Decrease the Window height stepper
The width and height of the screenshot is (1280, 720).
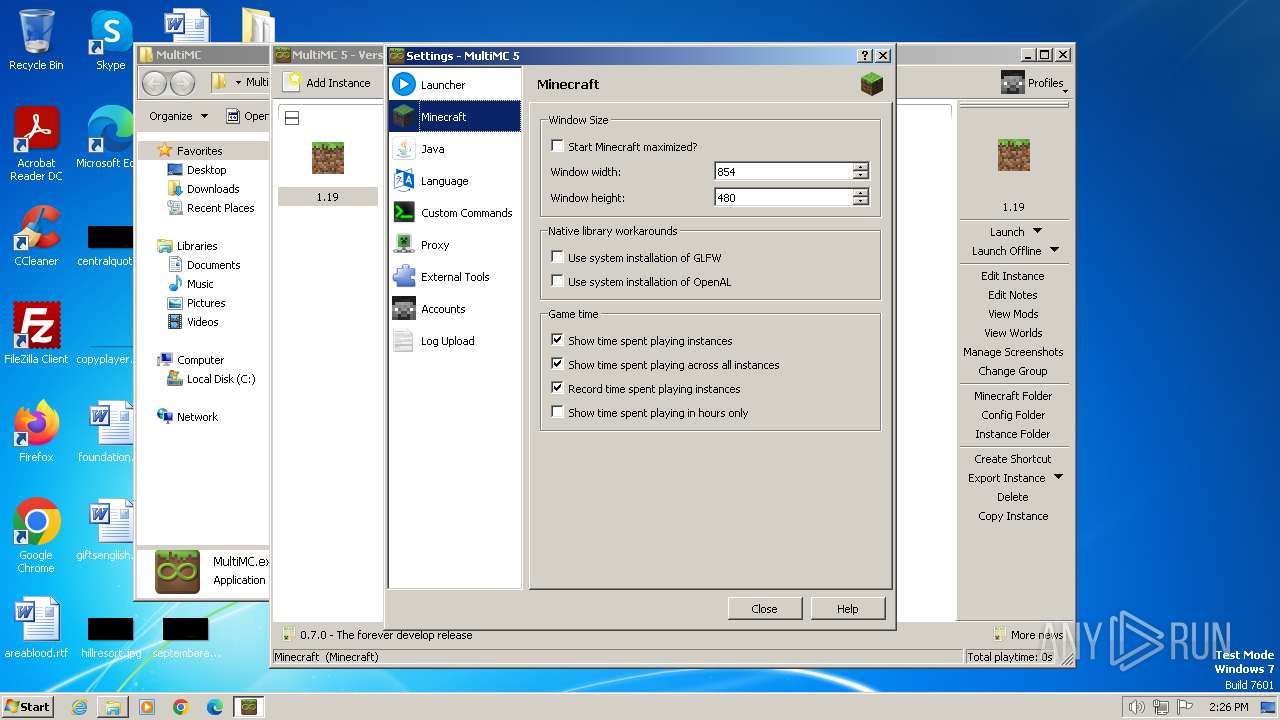[x=861, y=202]
